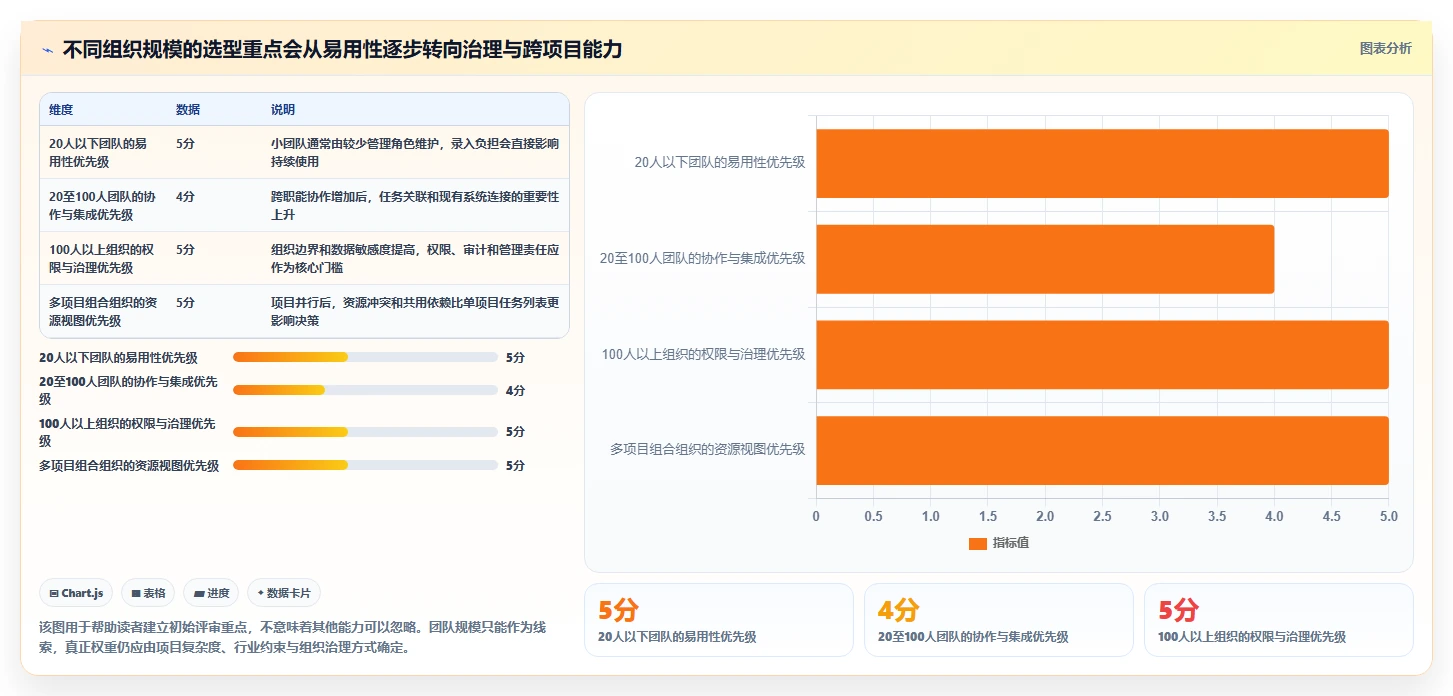Click progress bar for 20至100人团队的协作与集成优先级
This screenshot has height=696, width=1453.
pyautogui.click(x=365, y=390)
